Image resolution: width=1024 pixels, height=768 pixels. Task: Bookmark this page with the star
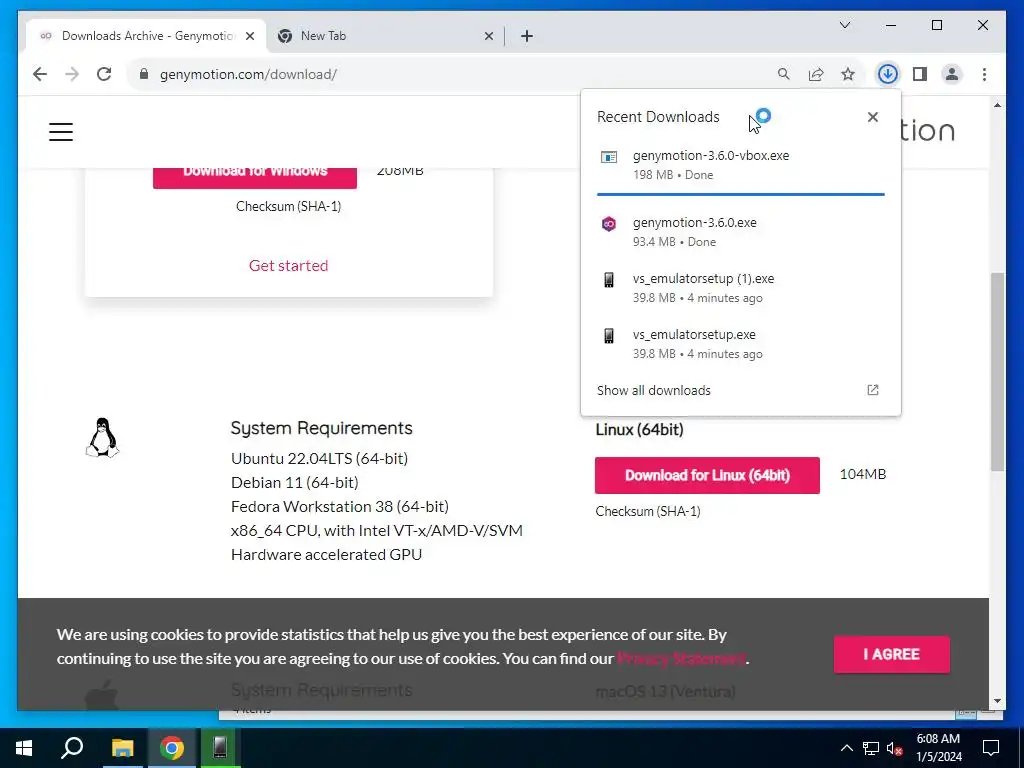tap(848, 74)
